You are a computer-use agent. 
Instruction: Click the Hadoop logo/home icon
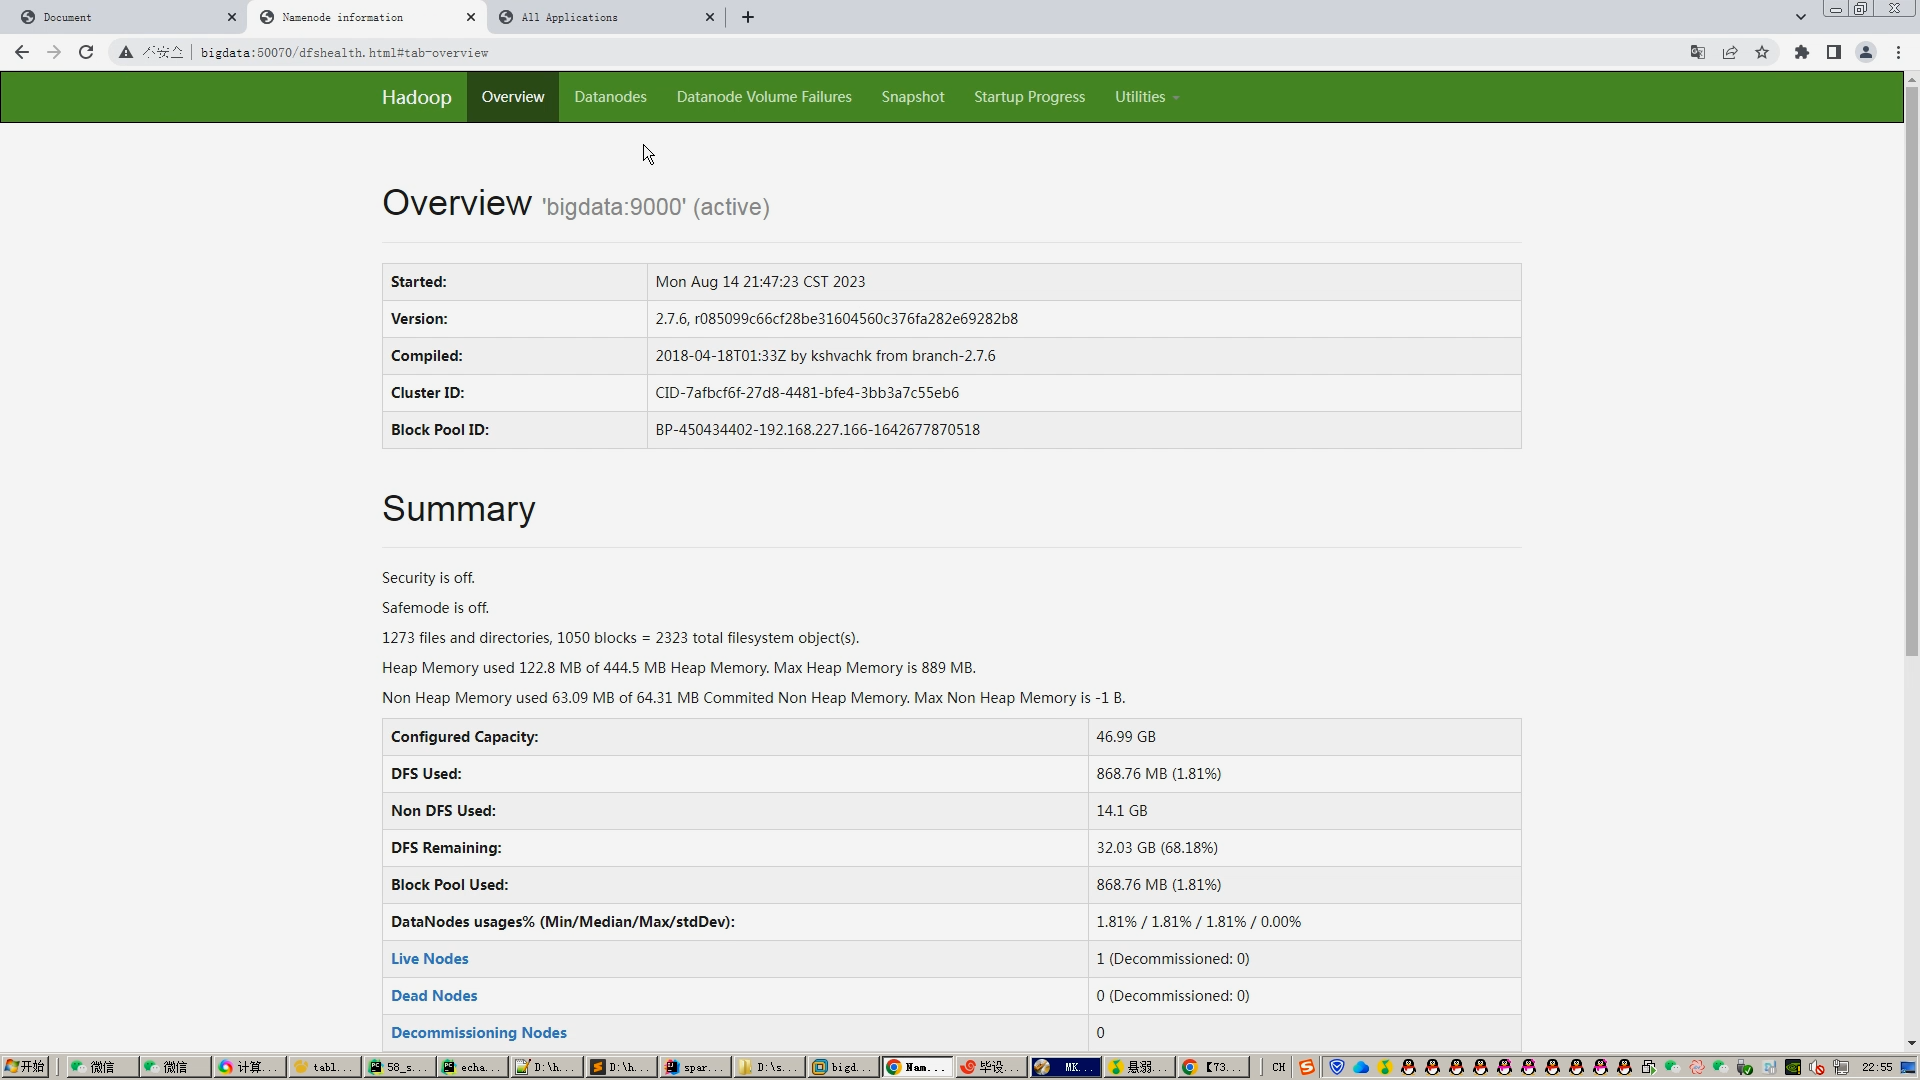click(x=417, y=96)
